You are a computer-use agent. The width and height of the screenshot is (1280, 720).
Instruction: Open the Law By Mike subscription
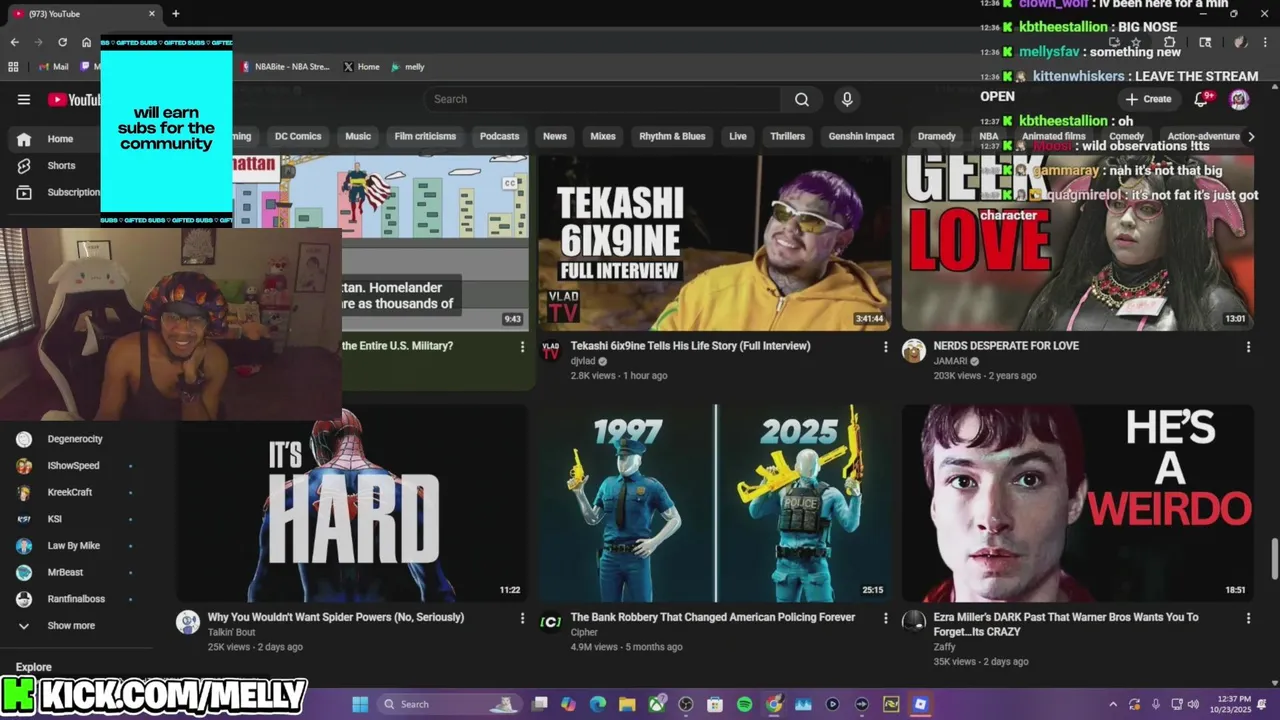tap(73, 546)
